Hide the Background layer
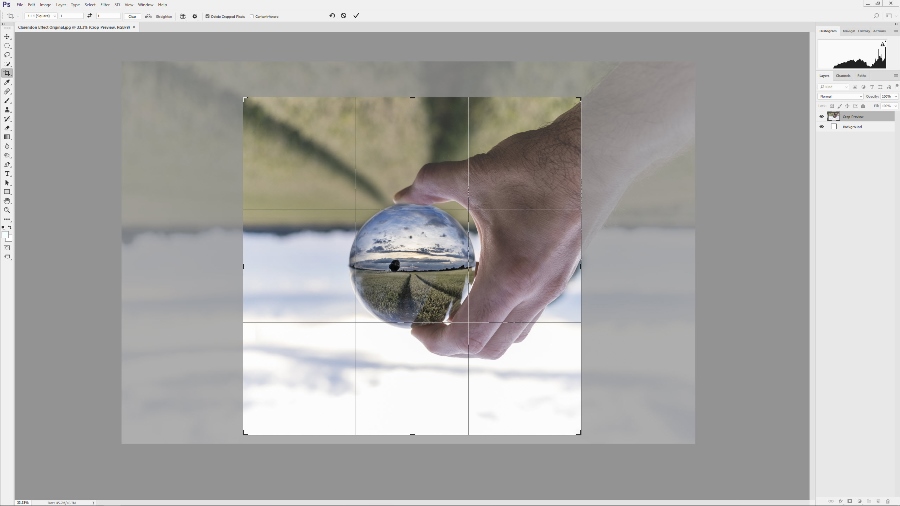Viewport: 900px width, 506px height. point(822,127)
